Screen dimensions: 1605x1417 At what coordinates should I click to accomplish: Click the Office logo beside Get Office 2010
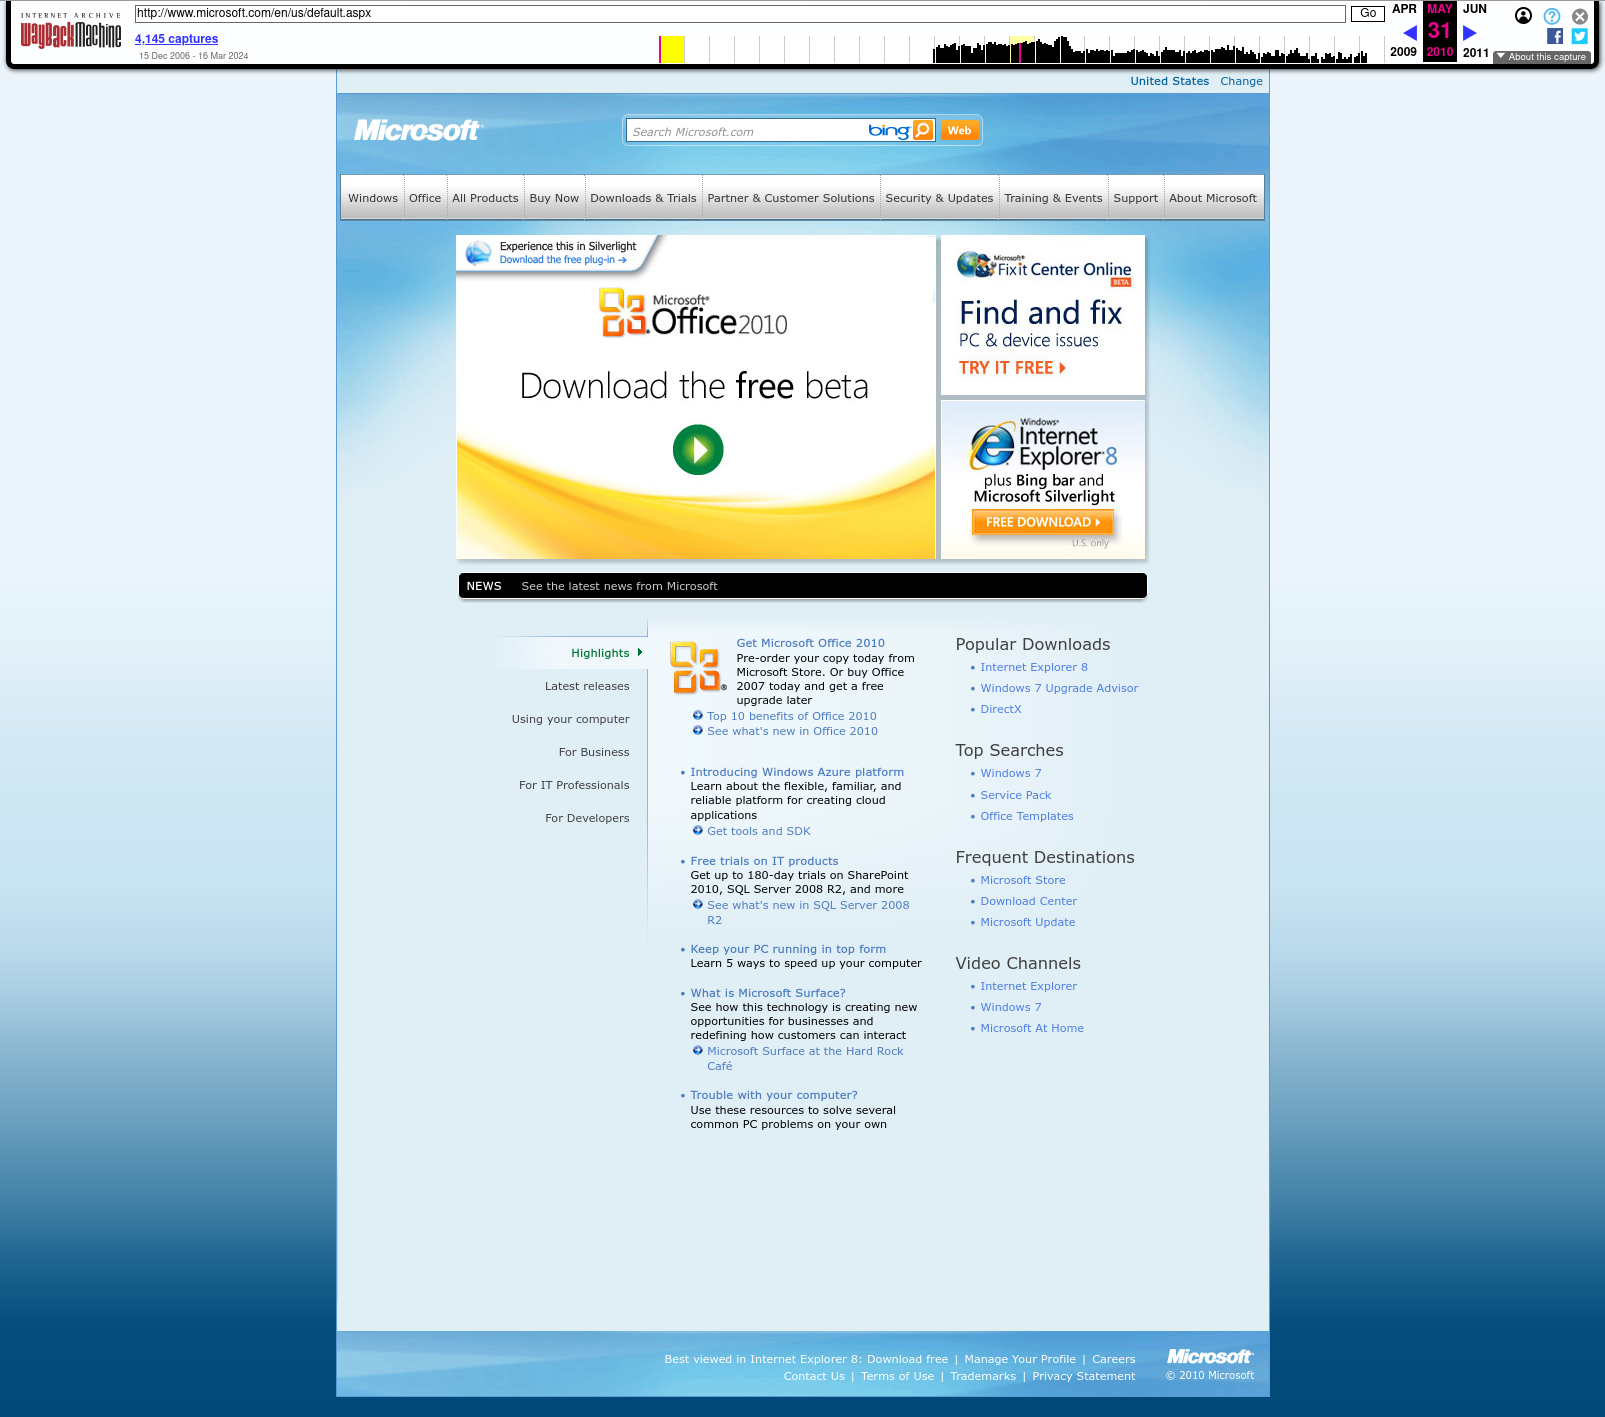click(x=696, y=667)
